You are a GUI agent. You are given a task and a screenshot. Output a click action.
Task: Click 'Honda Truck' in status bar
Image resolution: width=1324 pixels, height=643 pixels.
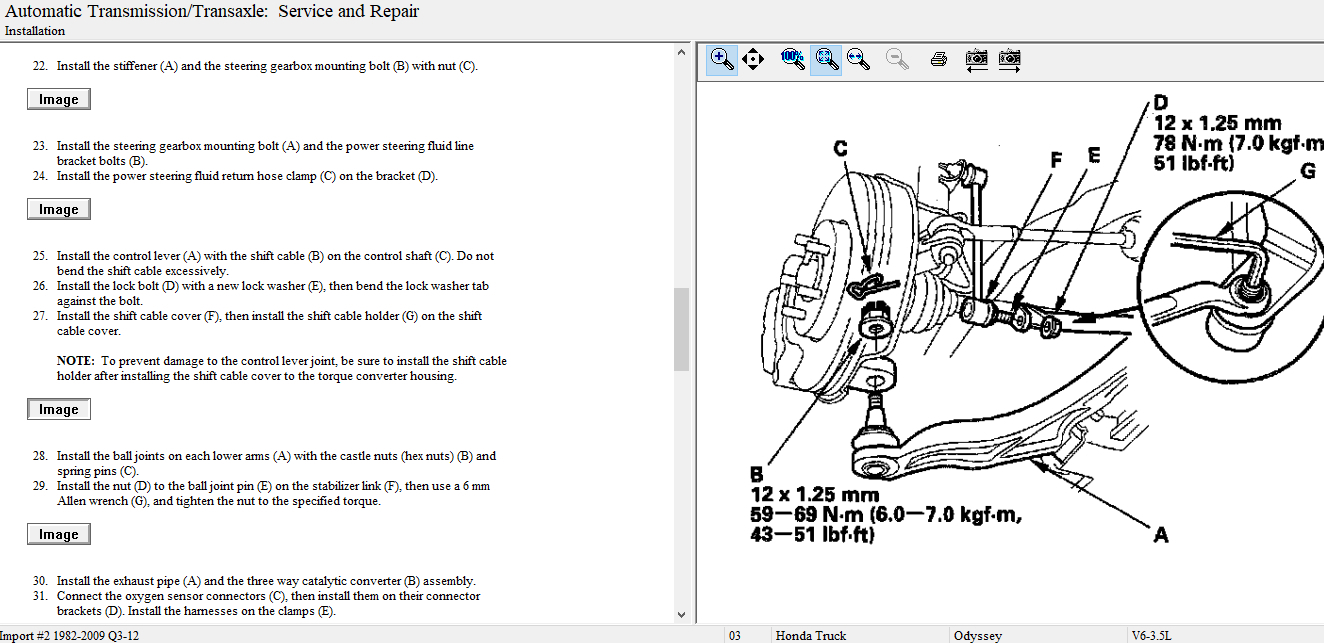[810, 635]
